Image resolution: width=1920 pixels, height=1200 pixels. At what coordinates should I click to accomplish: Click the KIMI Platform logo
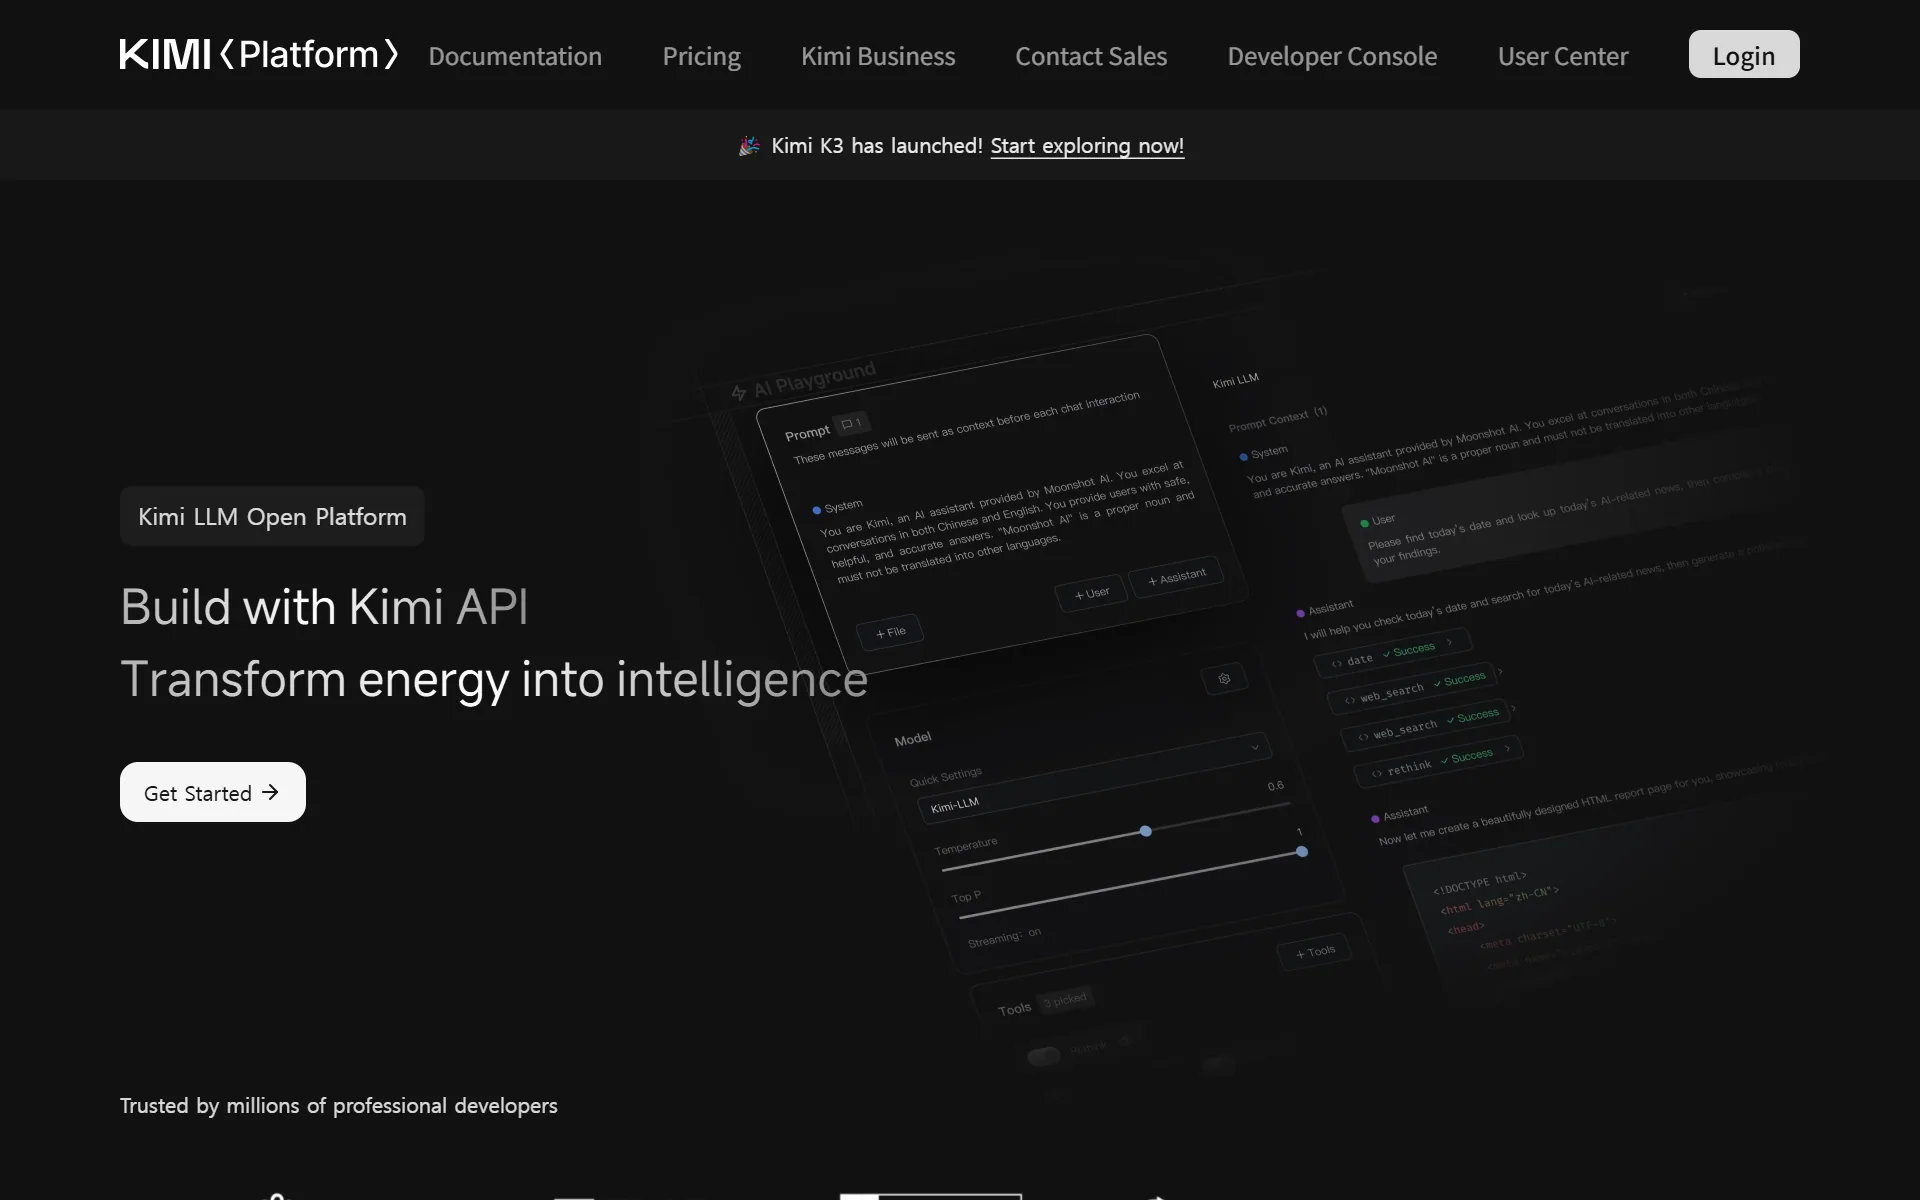(259, 54)
